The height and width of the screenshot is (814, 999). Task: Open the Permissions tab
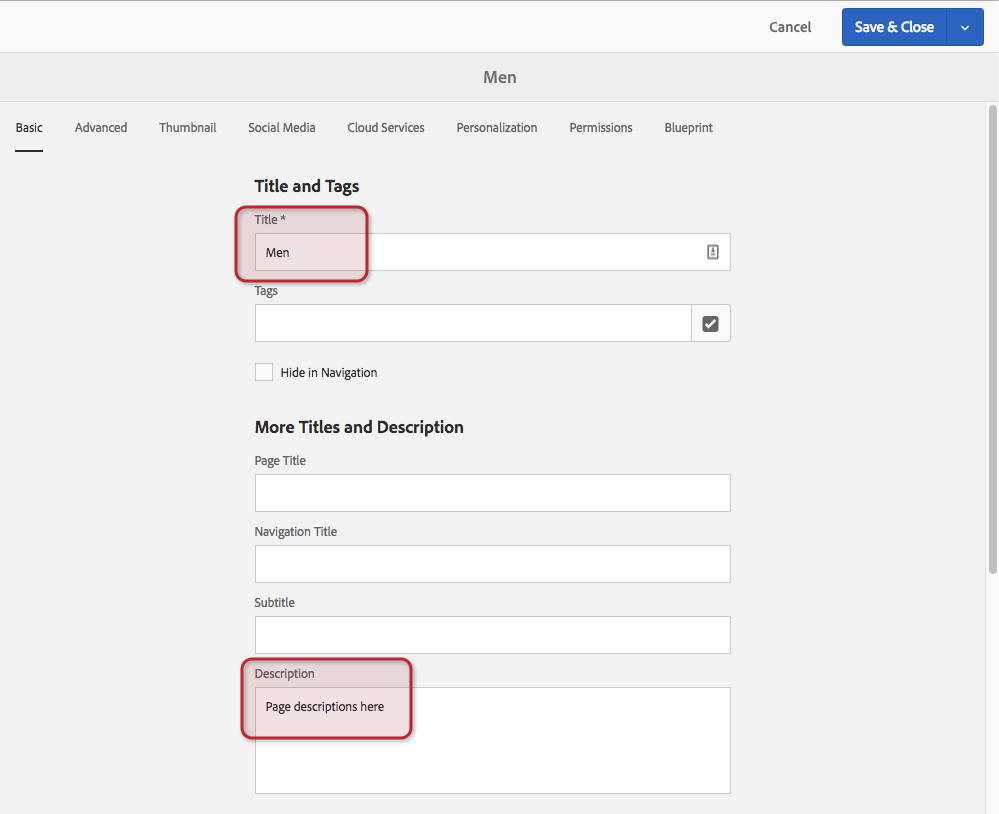[x=601, y=128]
